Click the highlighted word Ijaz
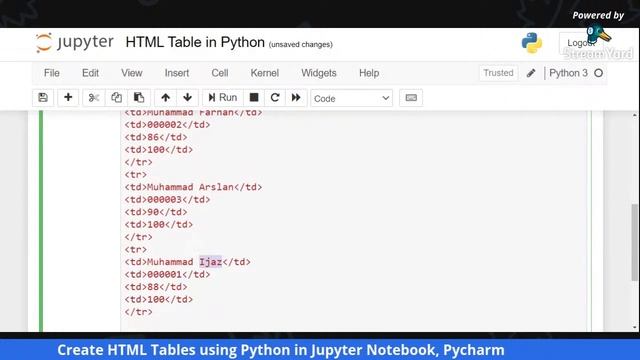This screenshot has width=640, height=360. click(x=211, y=262)
